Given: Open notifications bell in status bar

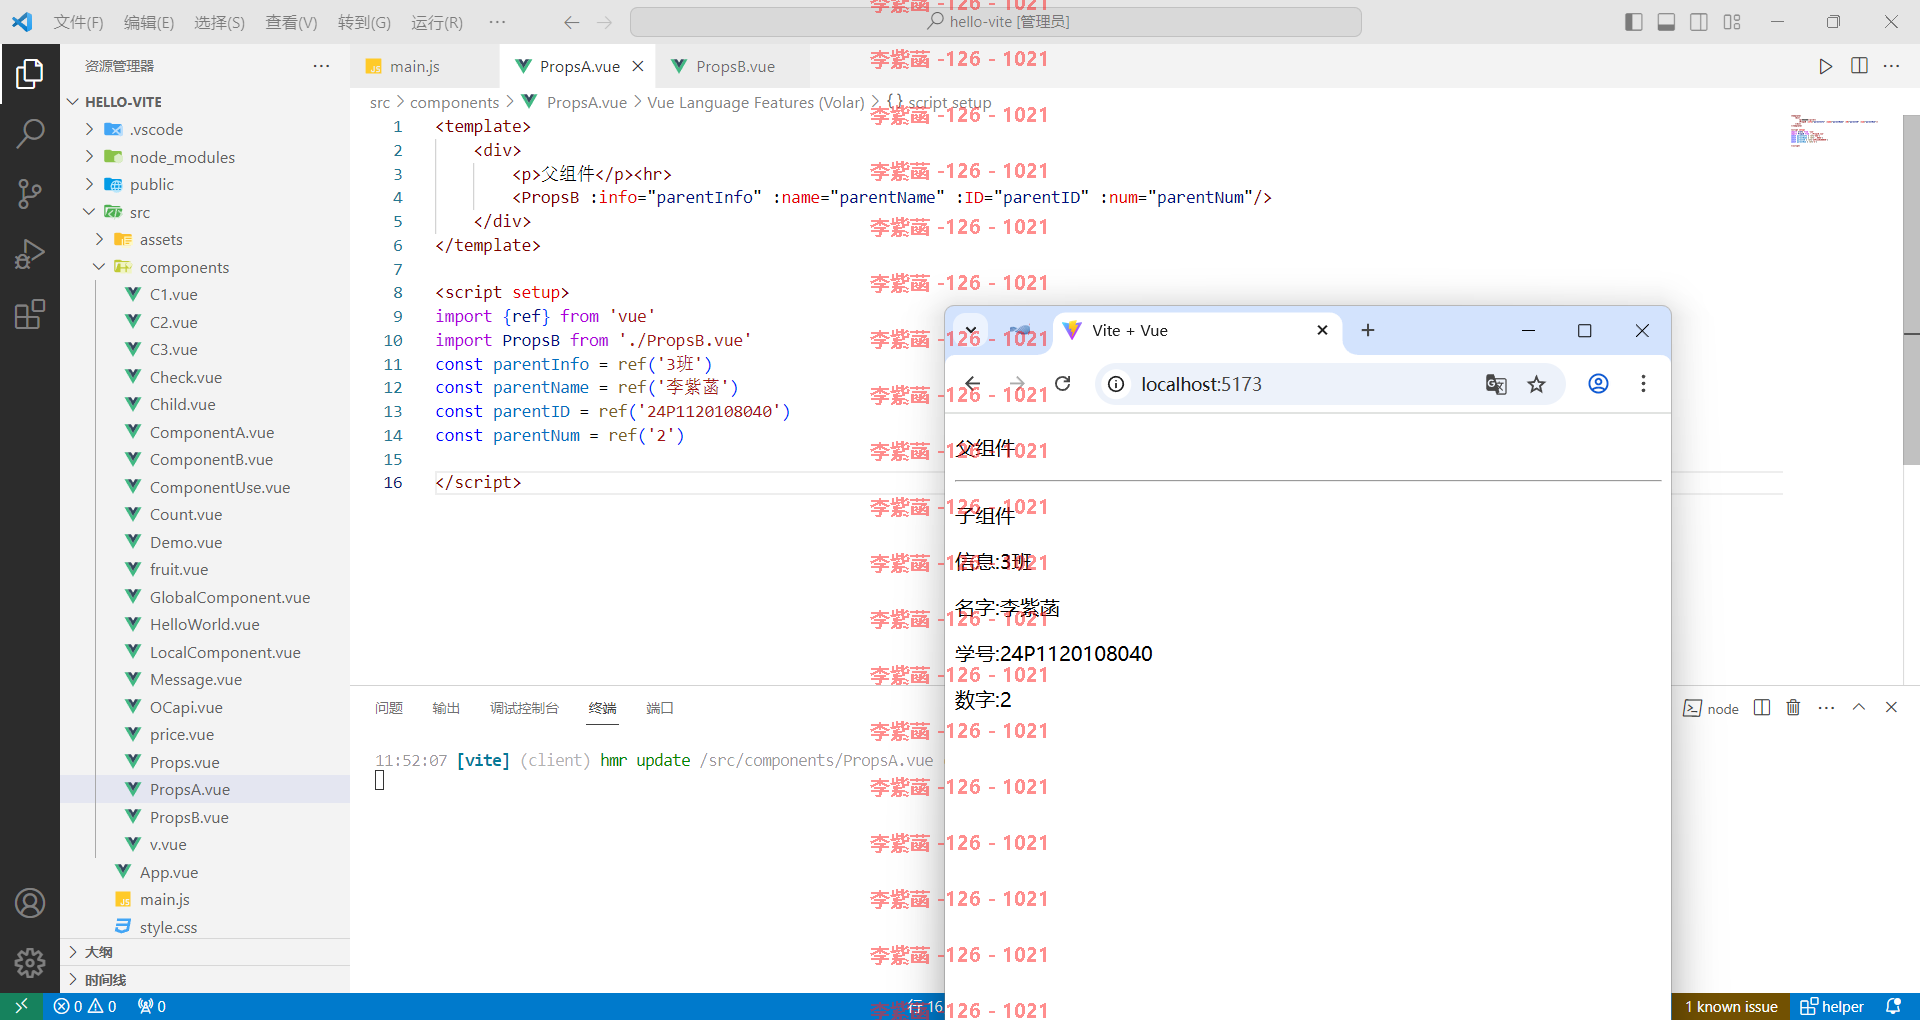Looking at the screenshot, I should (x=1893, y=1006).
